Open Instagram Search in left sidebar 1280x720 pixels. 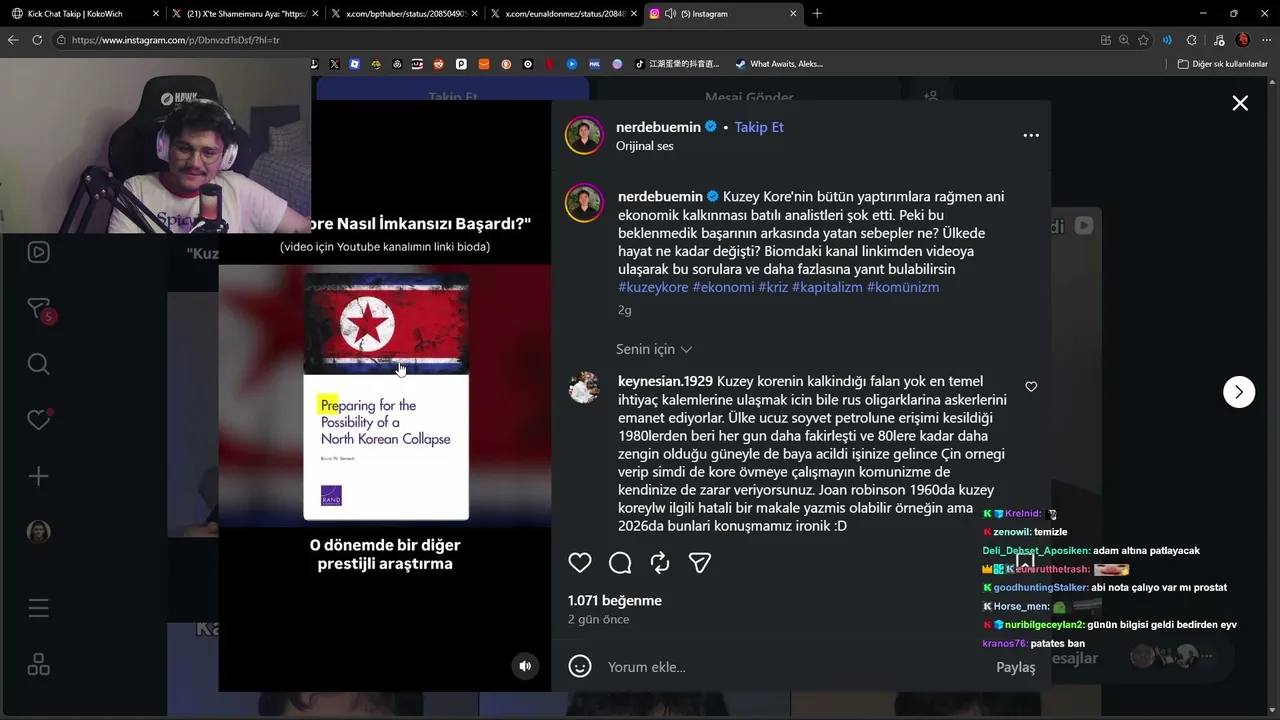click(x=38, y=364)
